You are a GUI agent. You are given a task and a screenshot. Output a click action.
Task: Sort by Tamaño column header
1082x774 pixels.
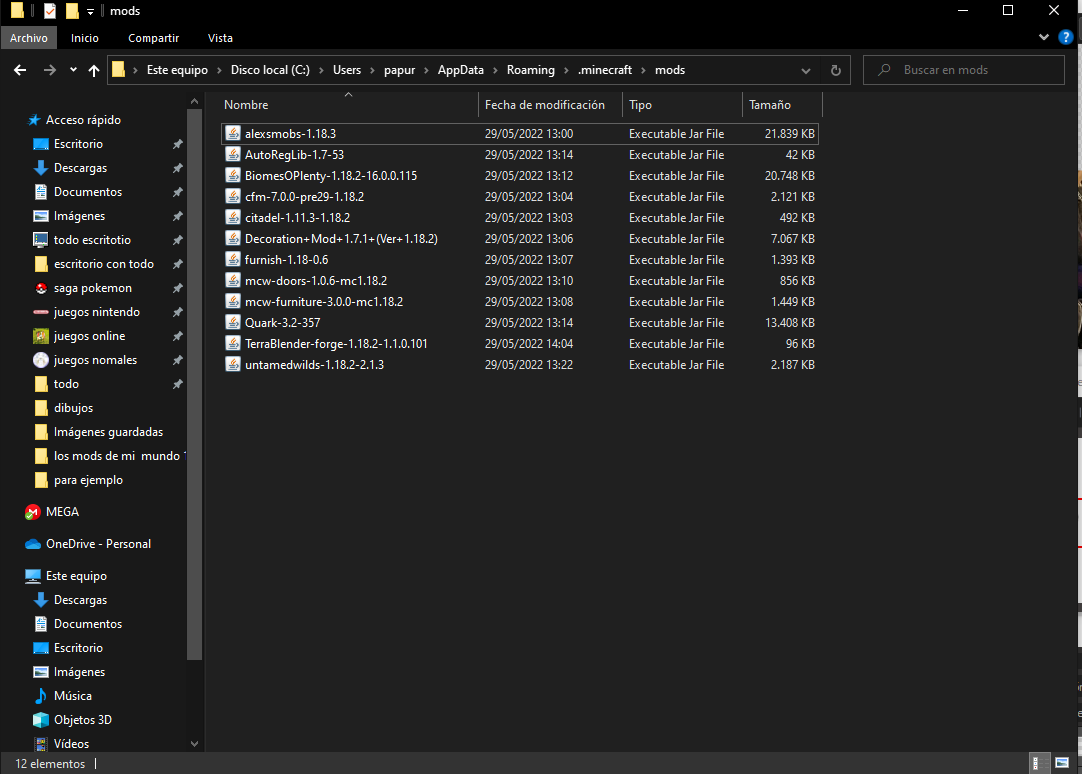coord(782,105)
